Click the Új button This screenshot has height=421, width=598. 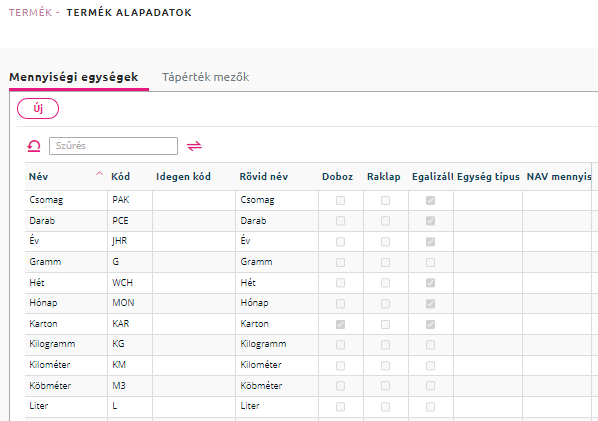(x=38, y=109)
